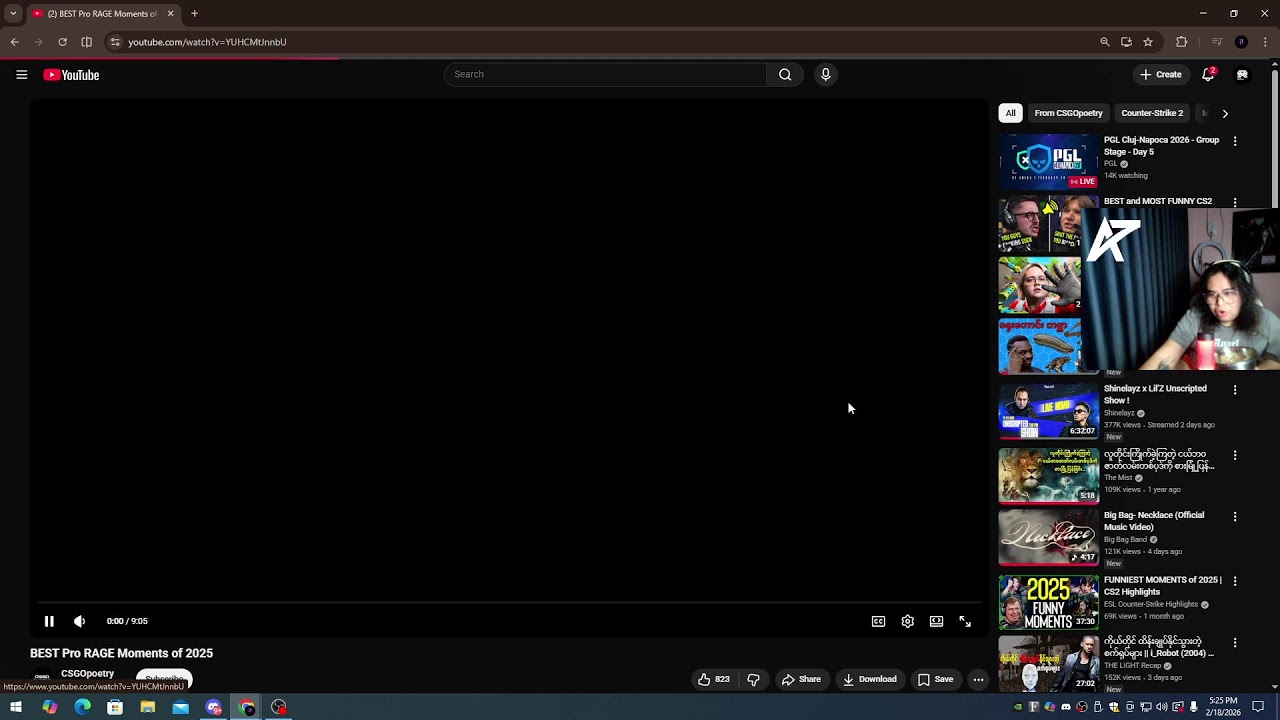Open options for PGL Cluj-Napoca video
This screenshot has height=720, width=1280.
point(1235,141)
